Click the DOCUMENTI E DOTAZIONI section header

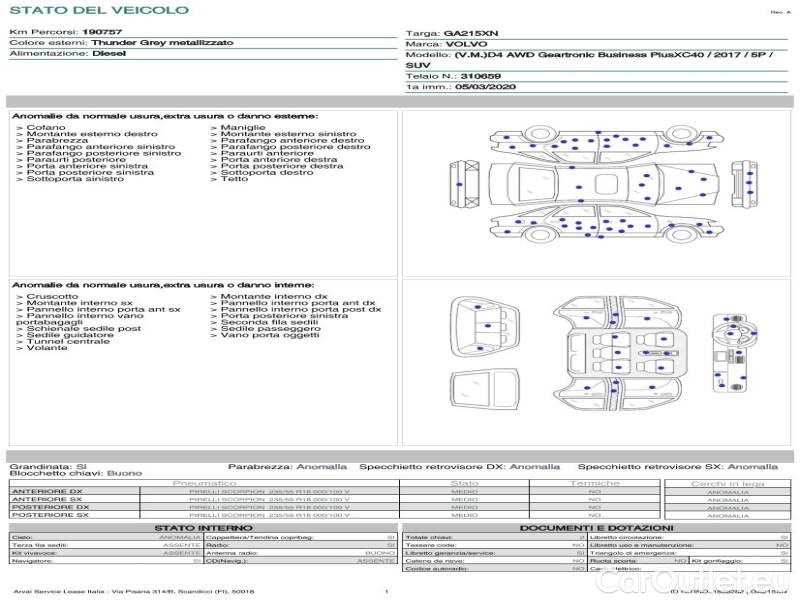(596, 527)
